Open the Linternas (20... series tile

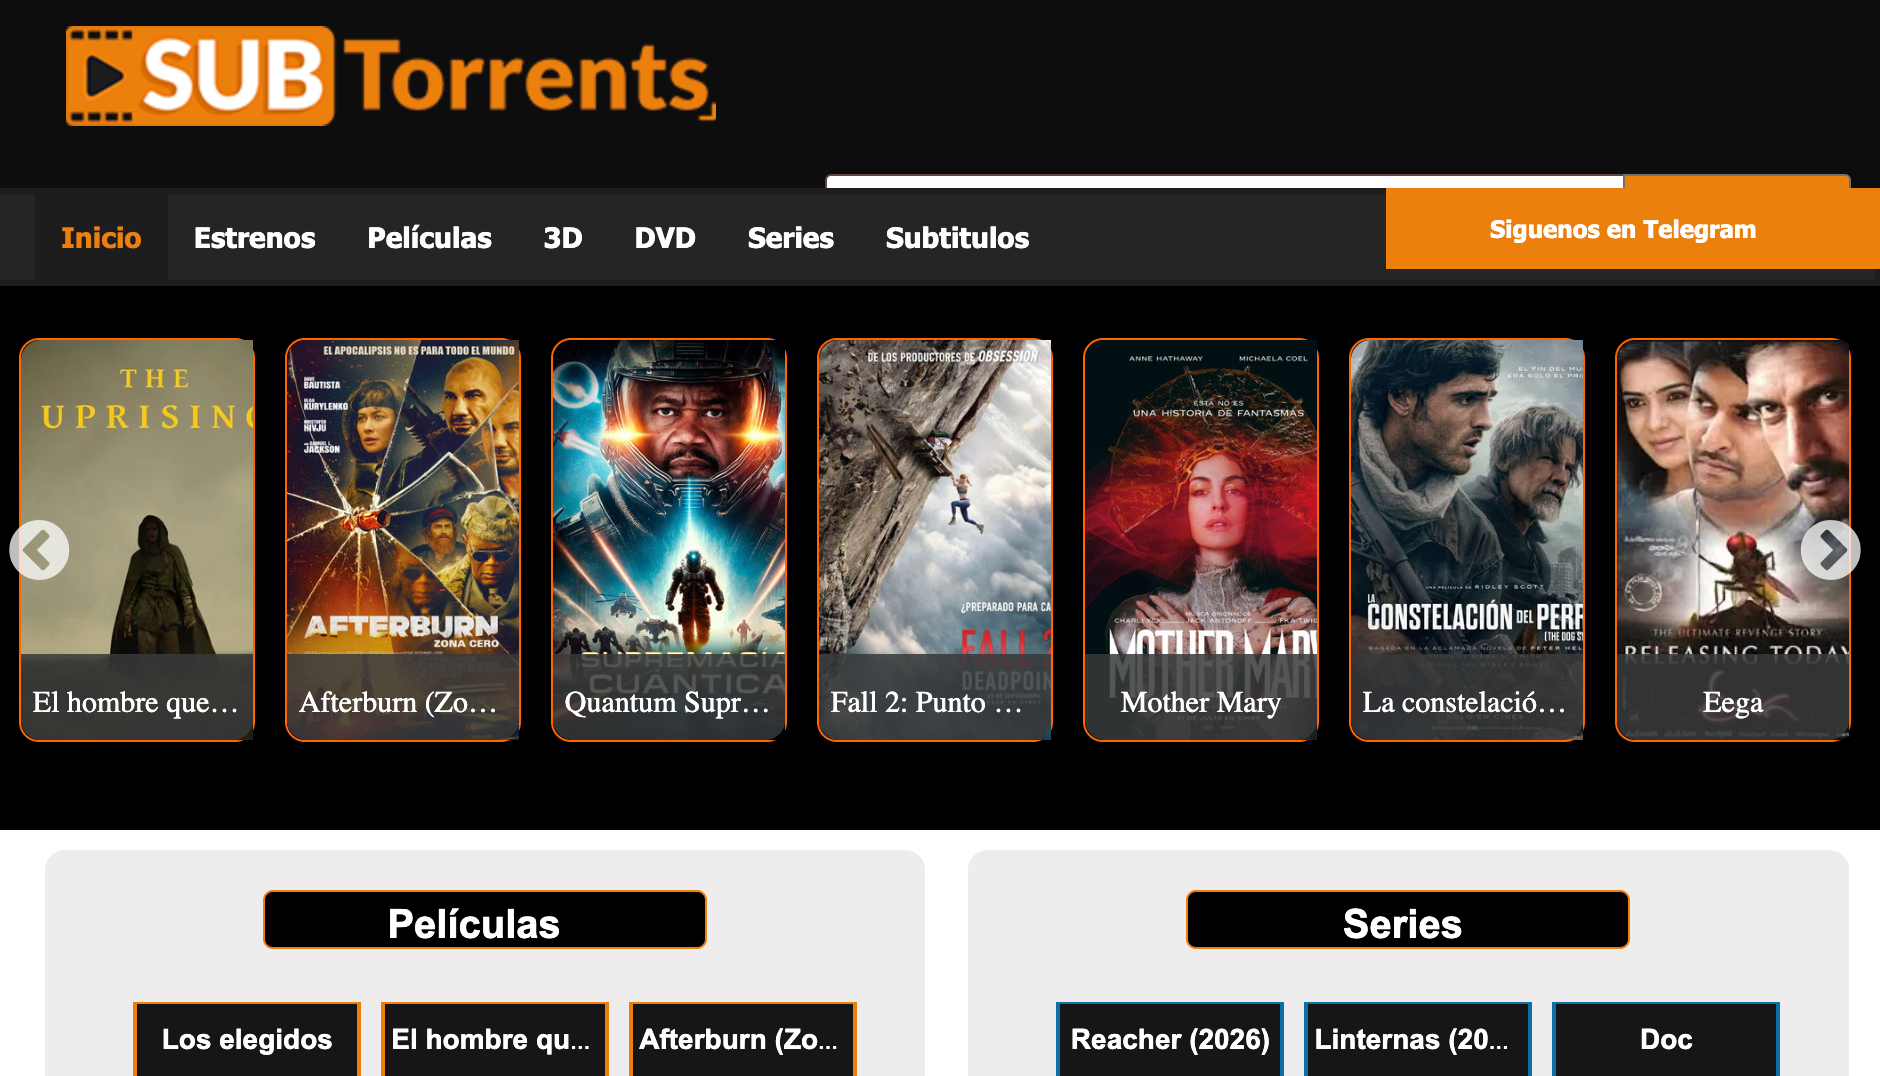tap(1418, 1039)
